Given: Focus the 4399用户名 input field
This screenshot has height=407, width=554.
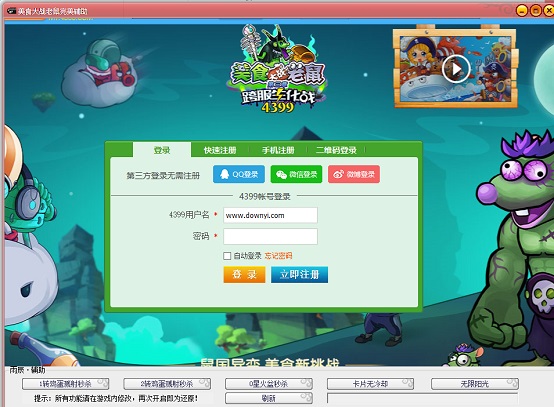Looking at the screenshot, I should click(270, 215).
